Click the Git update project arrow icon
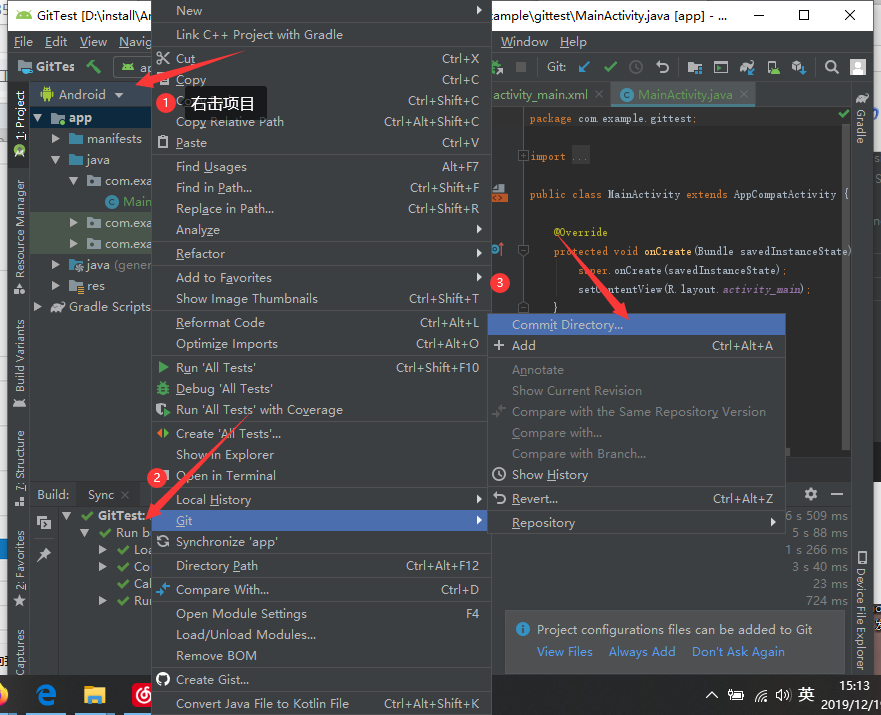The height and width of the screenshot is (715, 881). coord(584,67)
